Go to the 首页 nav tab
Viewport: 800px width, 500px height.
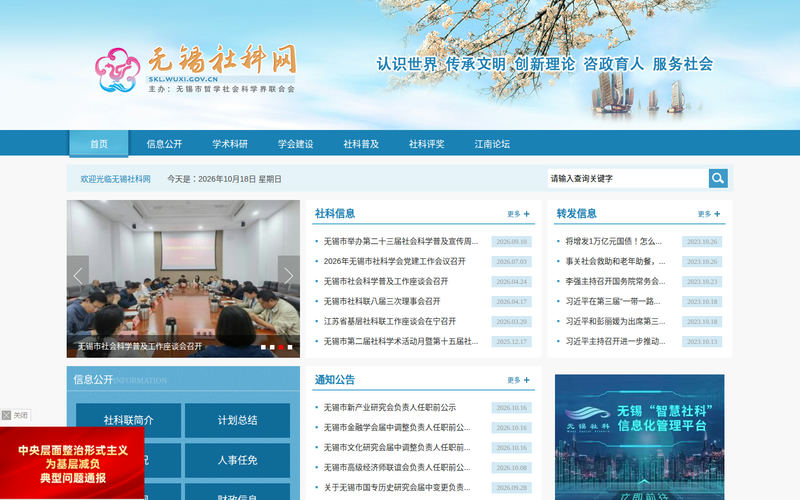click(99, 144)
